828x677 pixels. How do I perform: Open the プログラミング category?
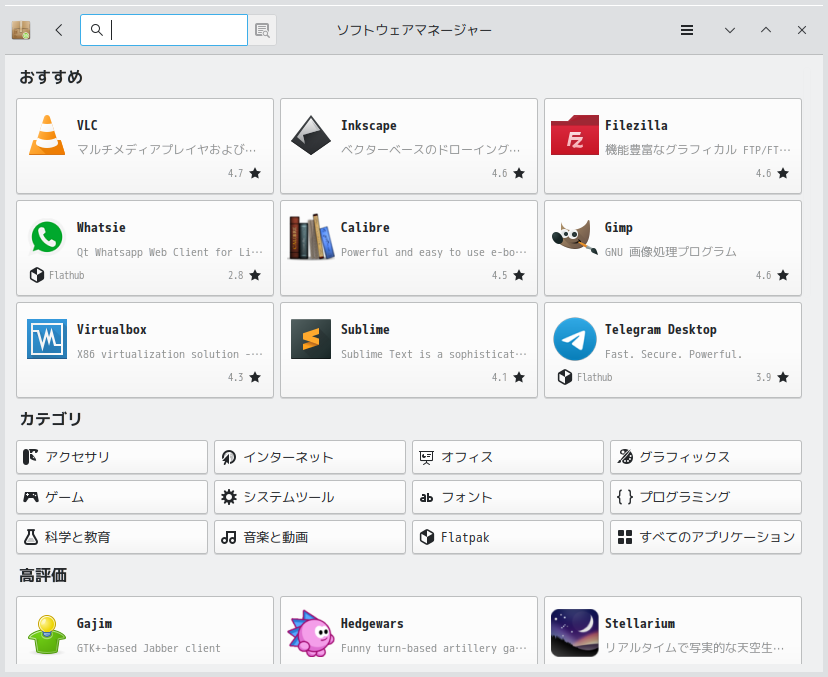point(706,497)
